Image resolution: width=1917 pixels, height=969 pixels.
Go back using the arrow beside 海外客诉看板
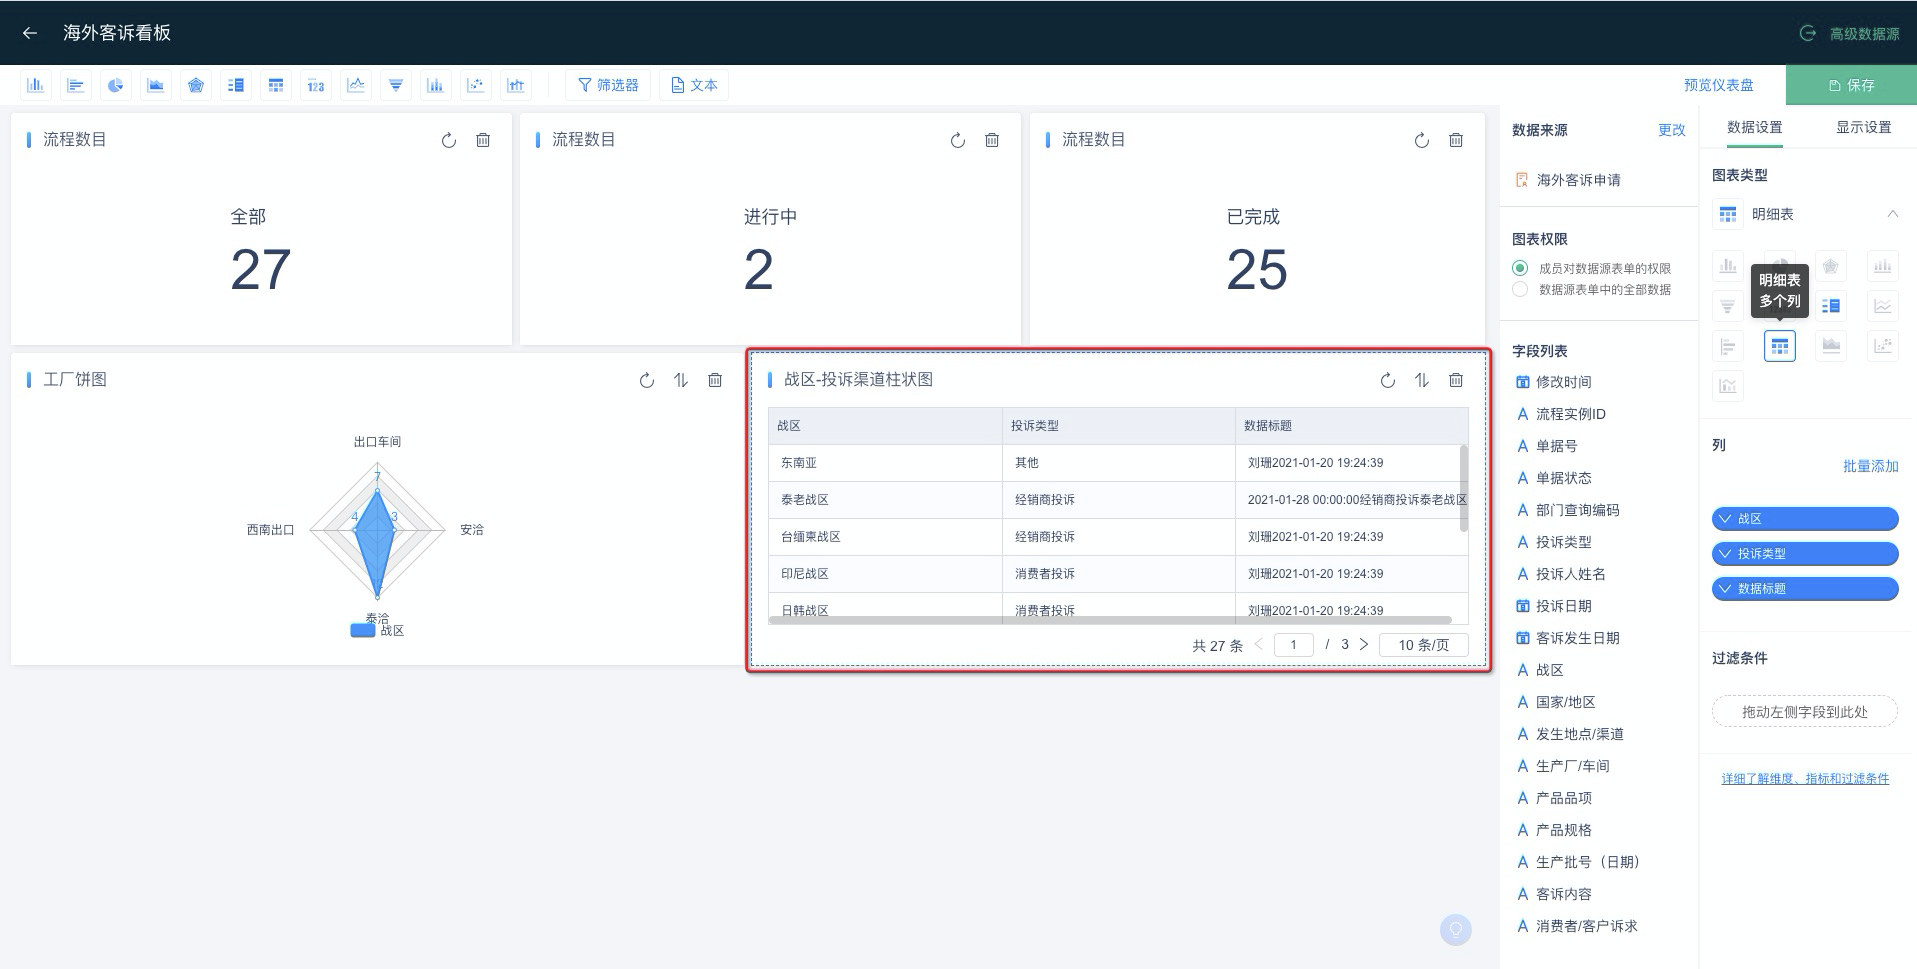click(30, 33)
